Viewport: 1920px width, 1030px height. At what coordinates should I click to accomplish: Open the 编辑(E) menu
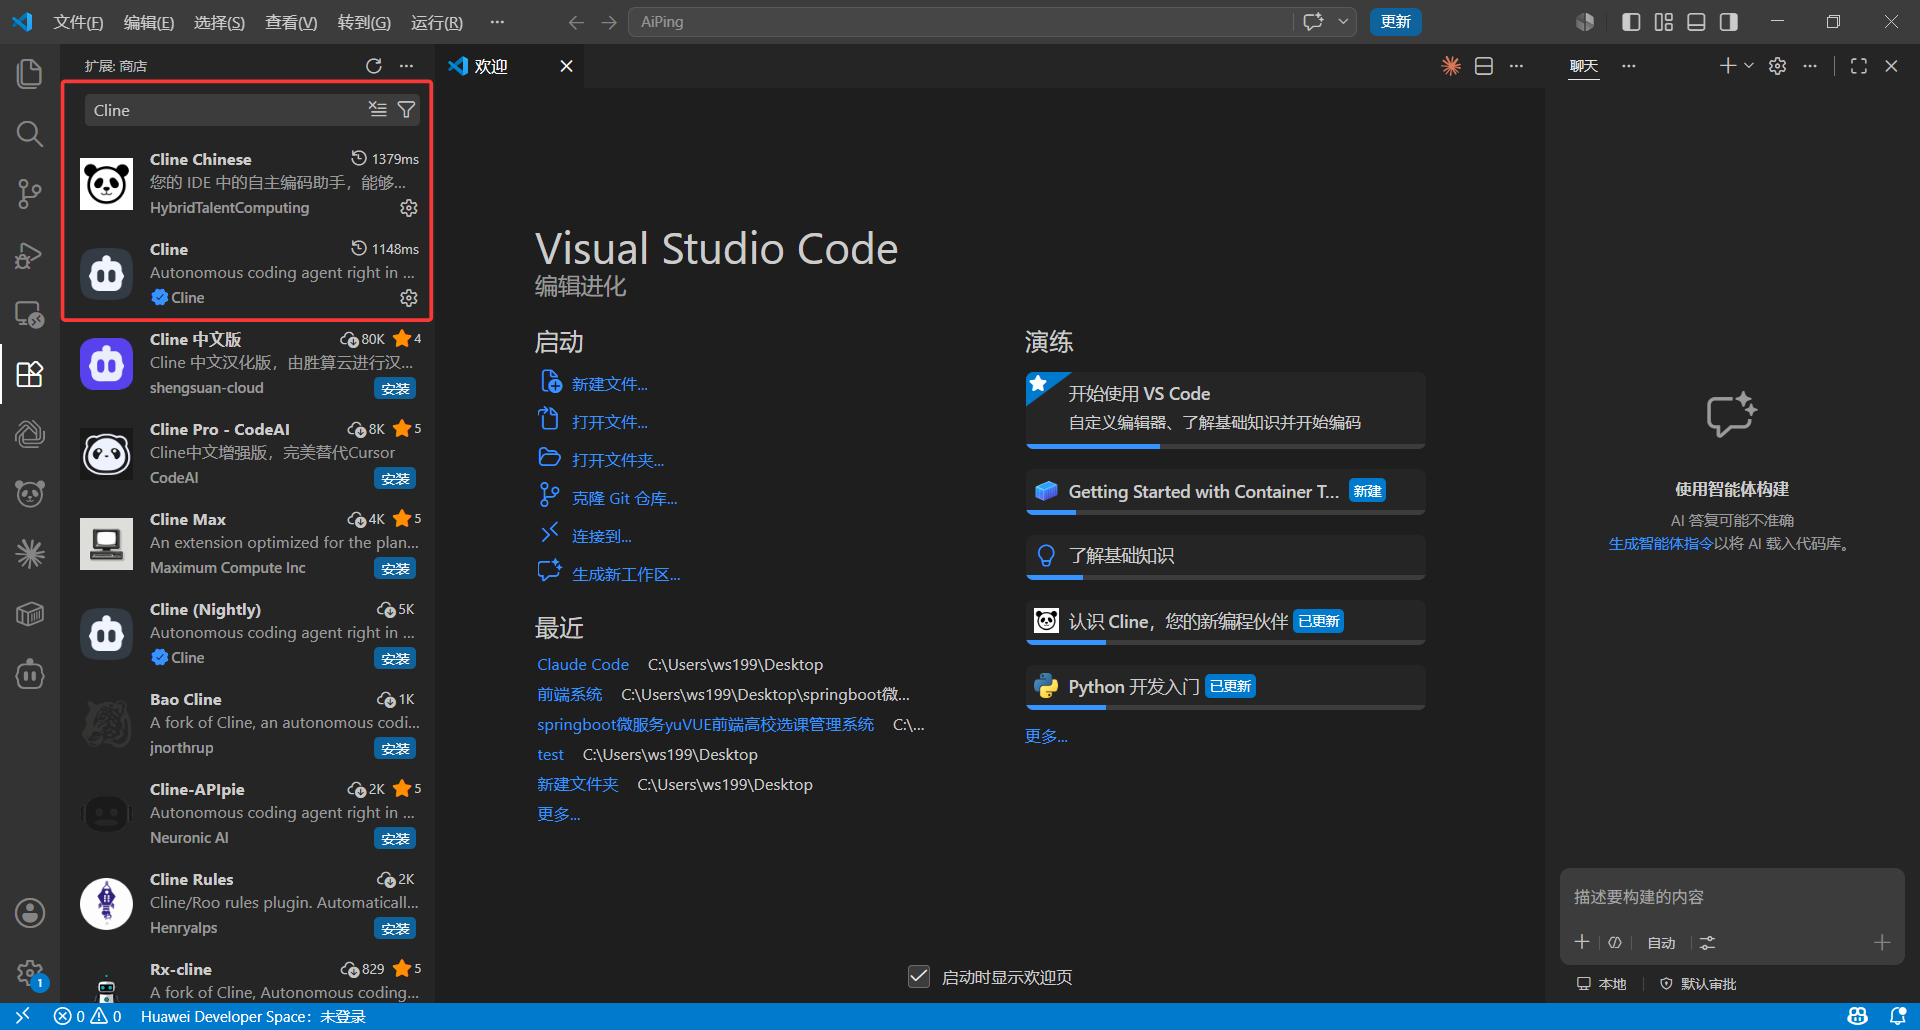(x=149, y=22)
